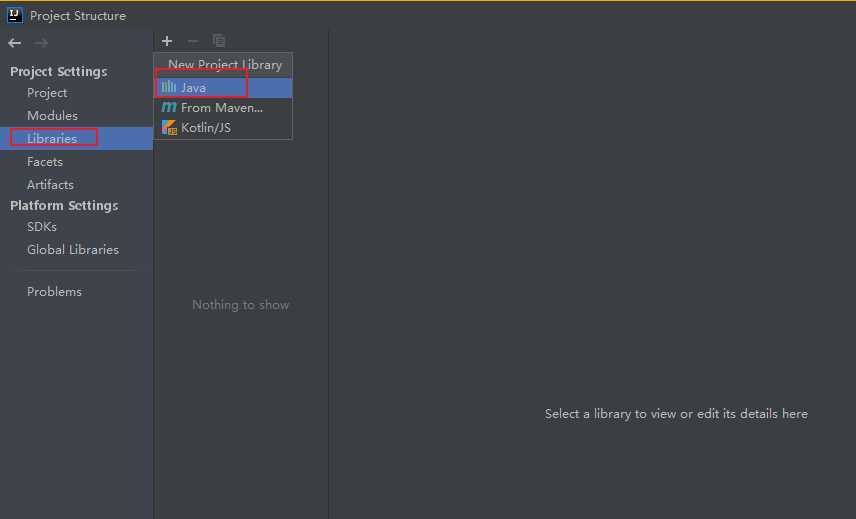Open the Artifacts section
Image resolution: width=856 pixels, height=519 pixels.
pos(50,184)
